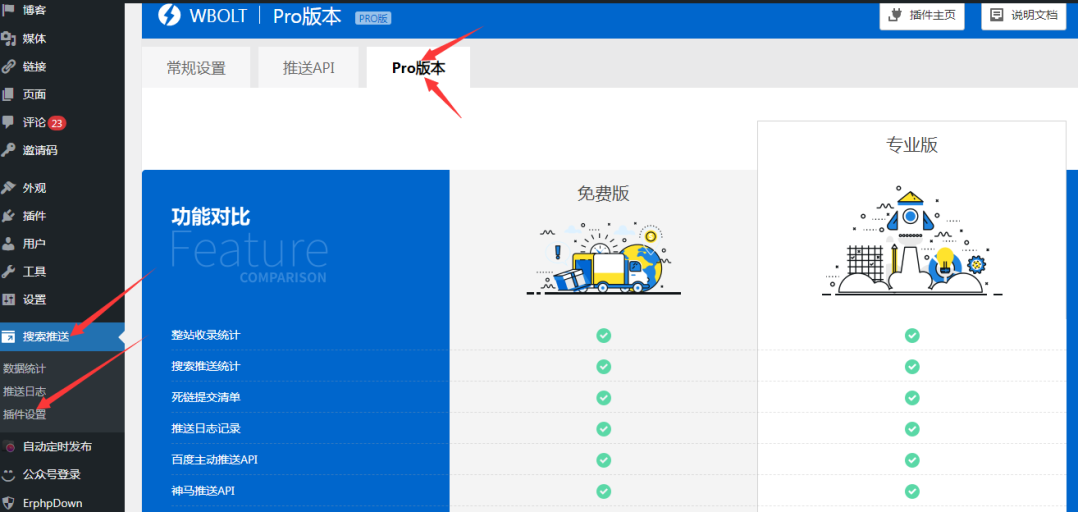Viewport: 1078px width, 512px height.
Task: Click the 插件 plugin icon in sidebar
Action: click(8, 216)
